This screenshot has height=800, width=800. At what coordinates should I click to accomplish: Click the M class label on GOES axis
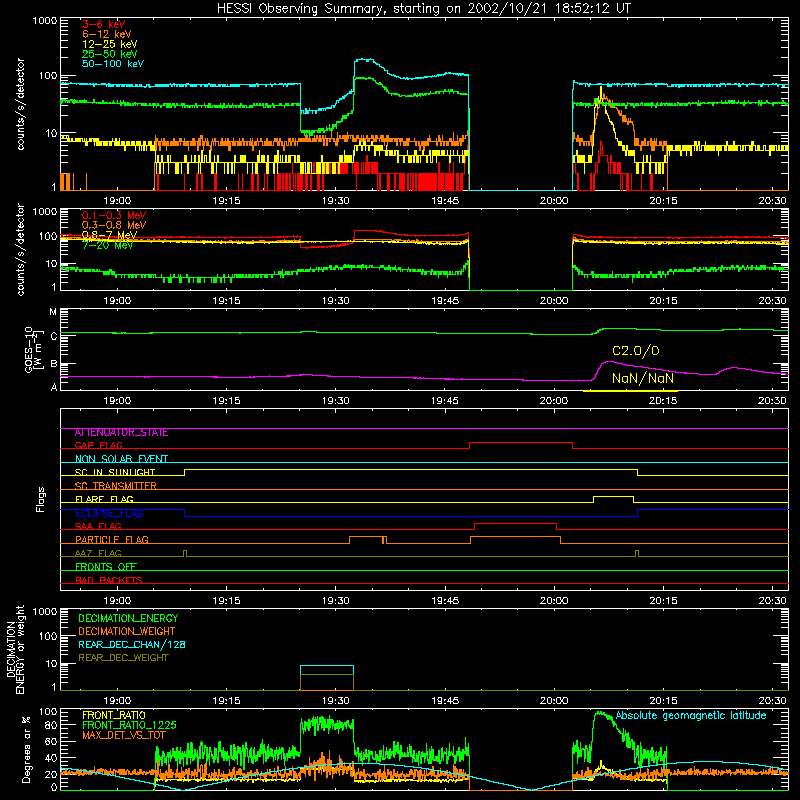point(53,312)
